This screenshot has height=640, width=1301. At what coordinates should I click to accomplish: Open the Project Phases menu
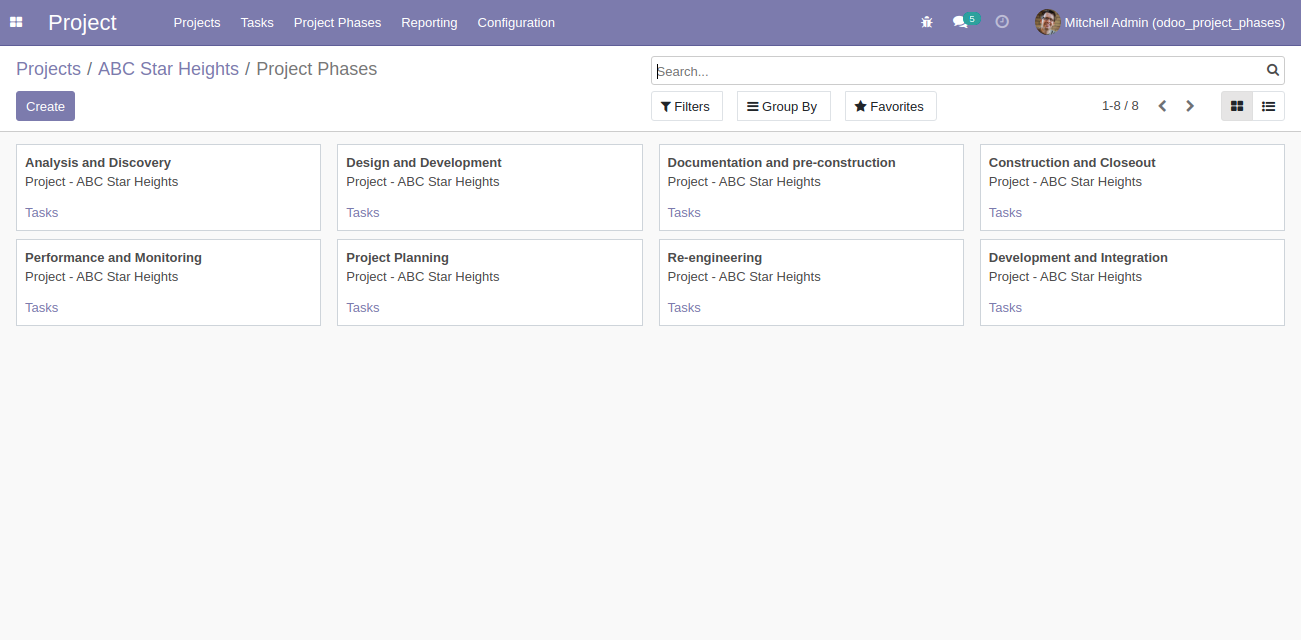tap(337, 22)
